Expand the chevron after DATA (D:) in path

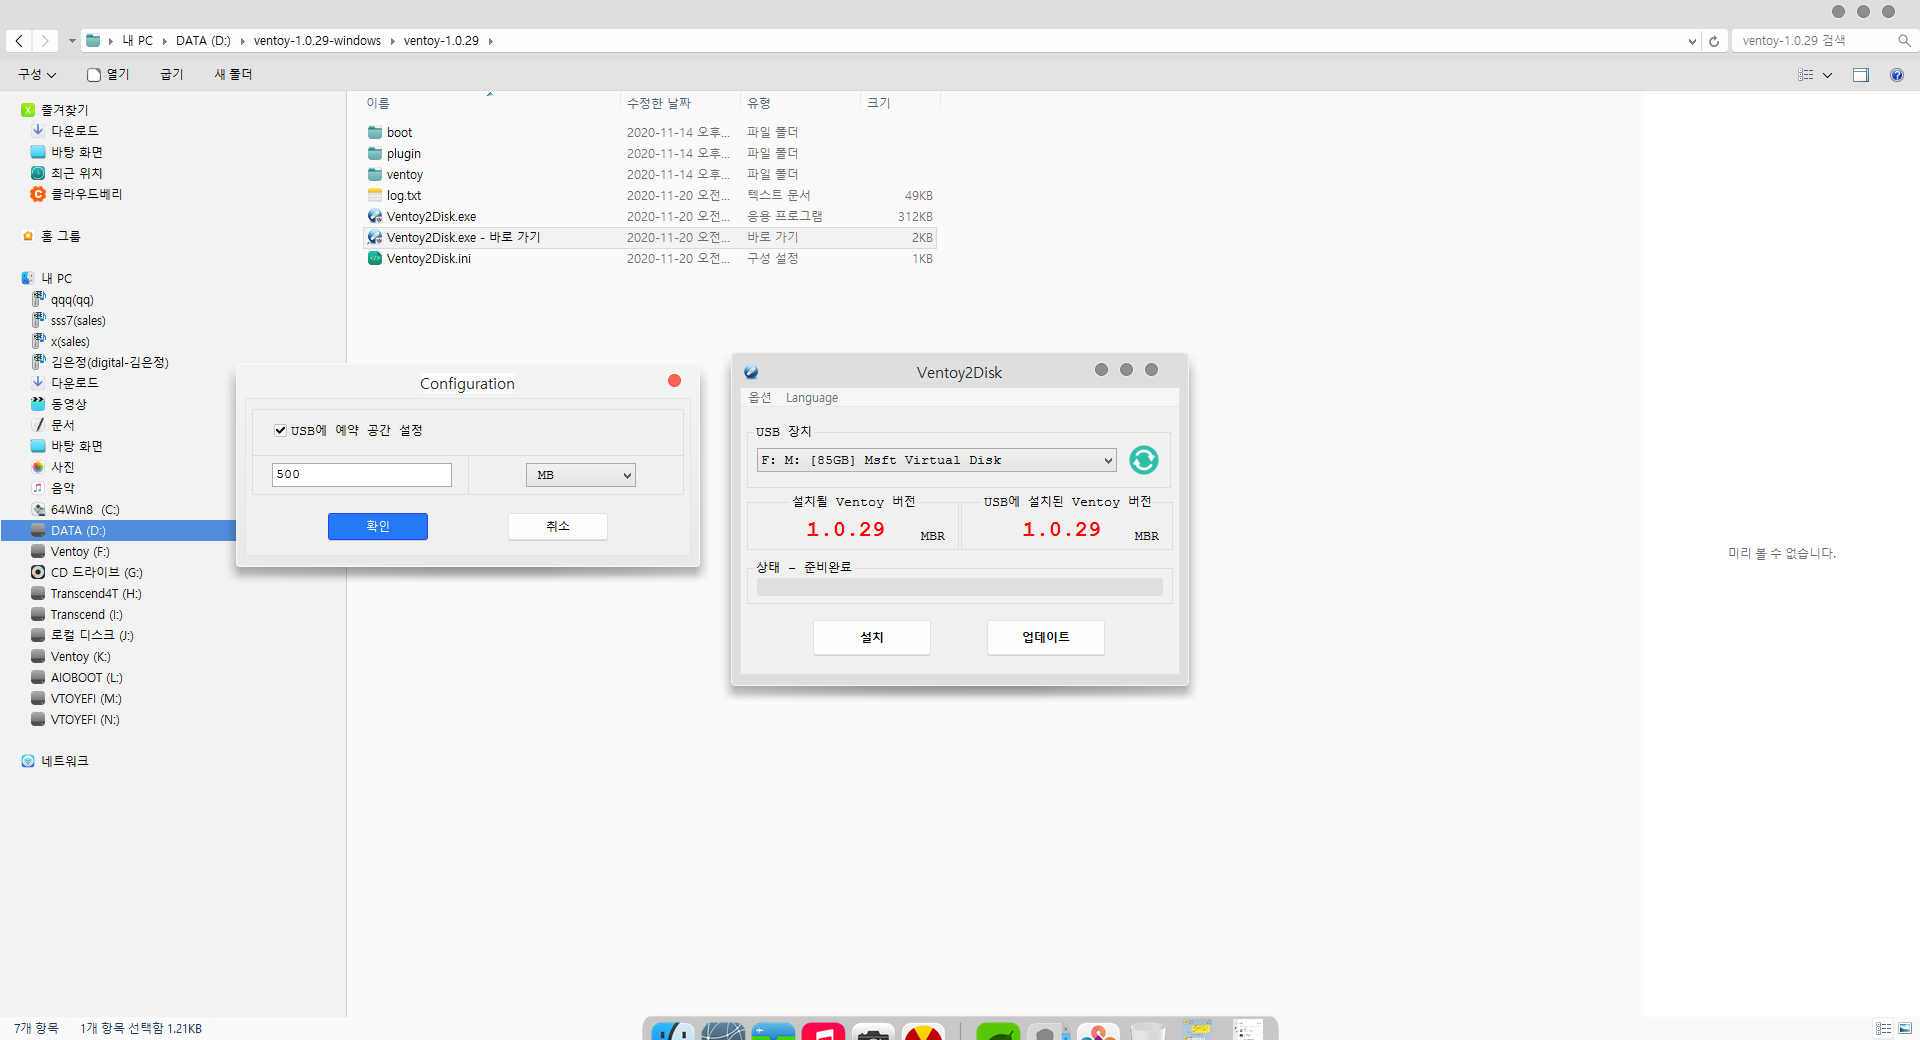pyautogui.click(x=242, y=41)
